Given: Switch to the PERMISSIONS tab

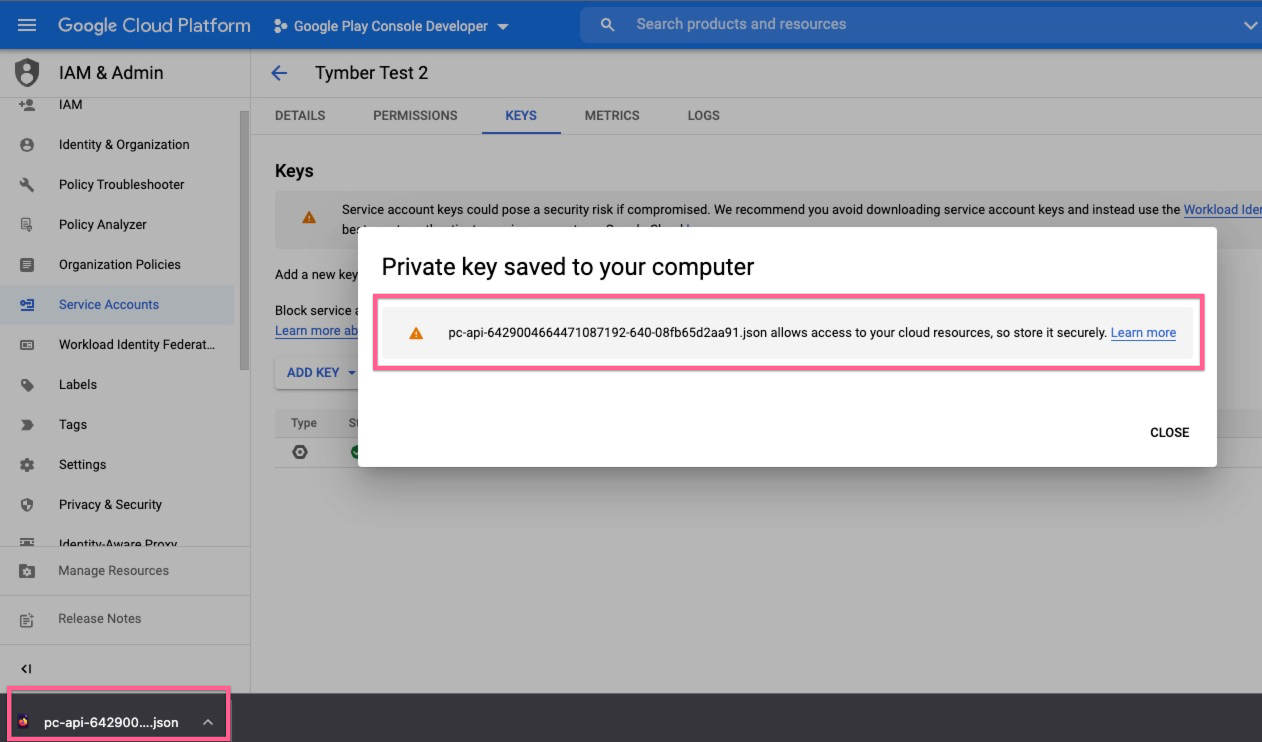Looking at the screenshot, I should (x=415, y=116).
